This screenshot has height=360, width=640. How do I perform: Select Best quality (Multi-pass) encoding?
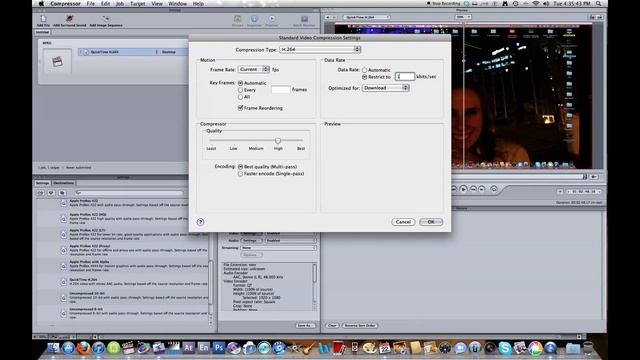coord(240,167)
